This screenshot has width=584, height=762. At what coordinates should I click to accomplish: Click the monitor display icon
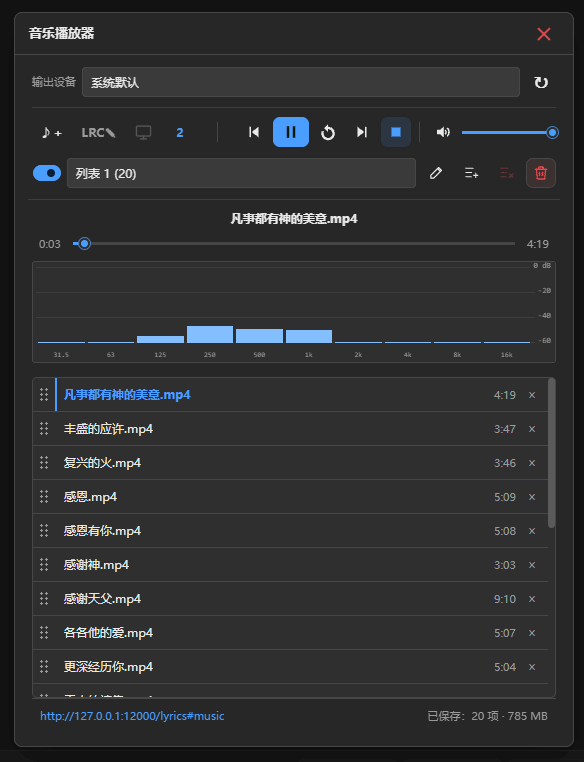(x=143, y=132)
